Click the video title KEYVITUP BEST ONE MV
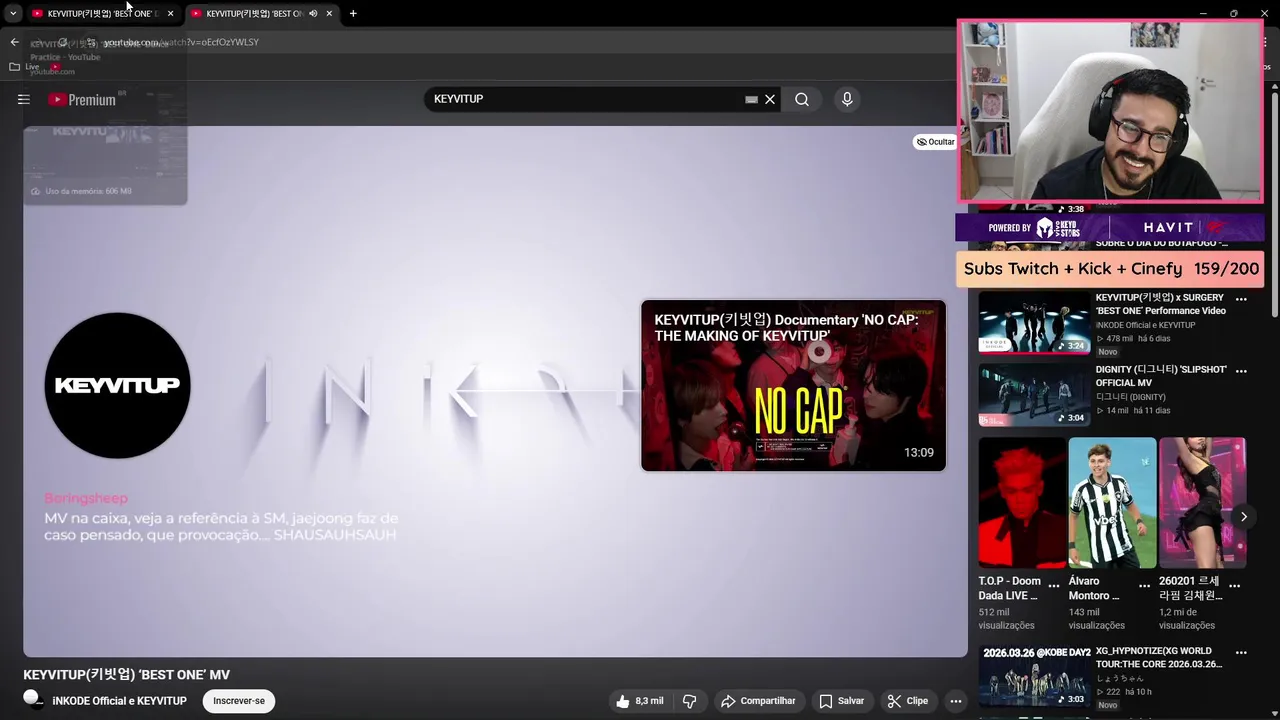The height and width of the screenshot is (720, 1280). pos(127,675)
